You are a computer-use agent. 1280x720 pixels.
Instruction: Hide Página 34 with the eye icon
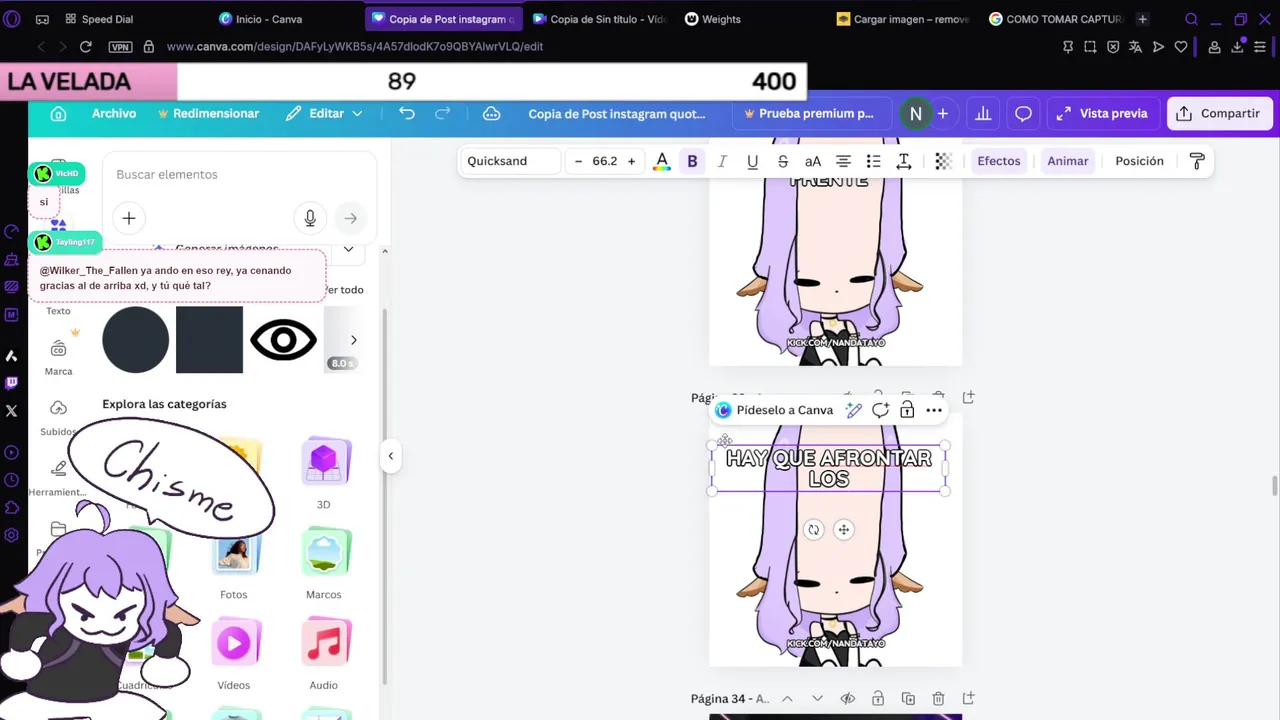pyautogui.click(x=847, y=699)
